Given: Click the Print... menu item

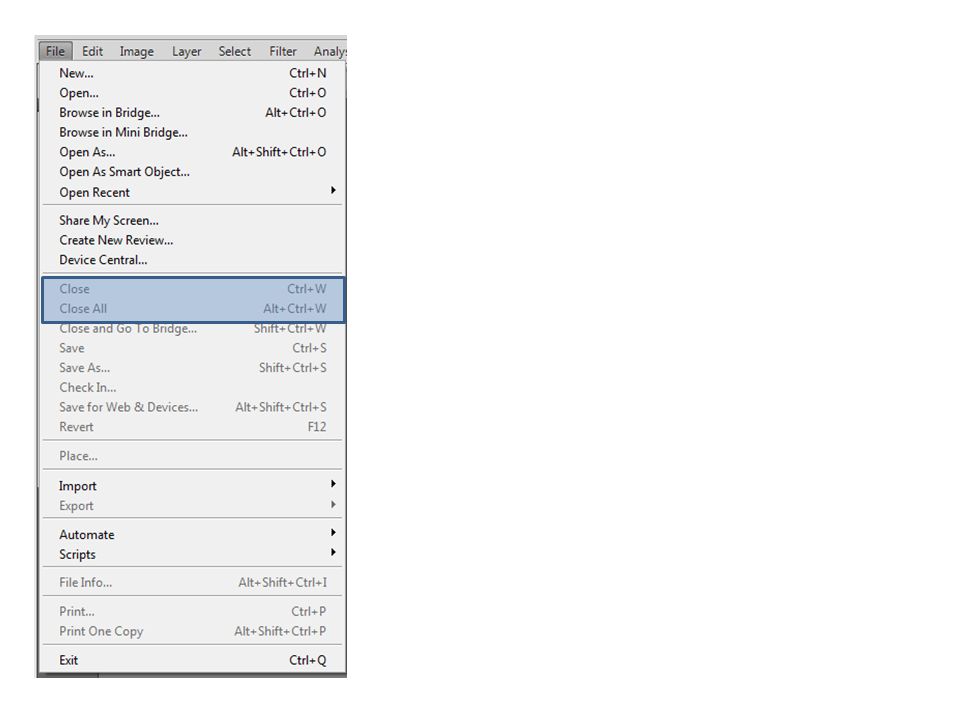Looking at the screenshot, I should coord(193,612).
